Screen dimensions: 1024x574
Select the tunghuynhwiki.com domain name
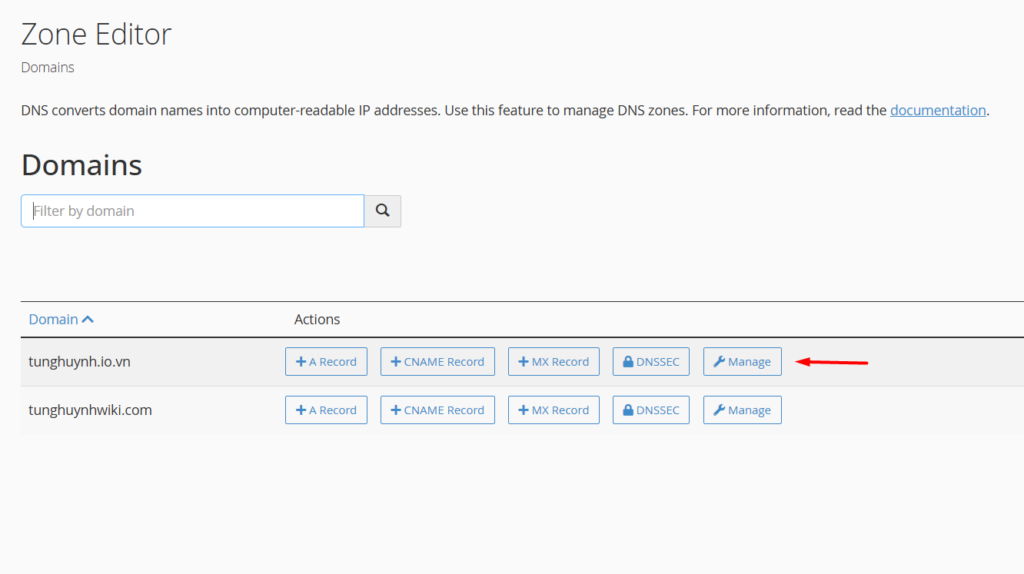pos(90,410)
